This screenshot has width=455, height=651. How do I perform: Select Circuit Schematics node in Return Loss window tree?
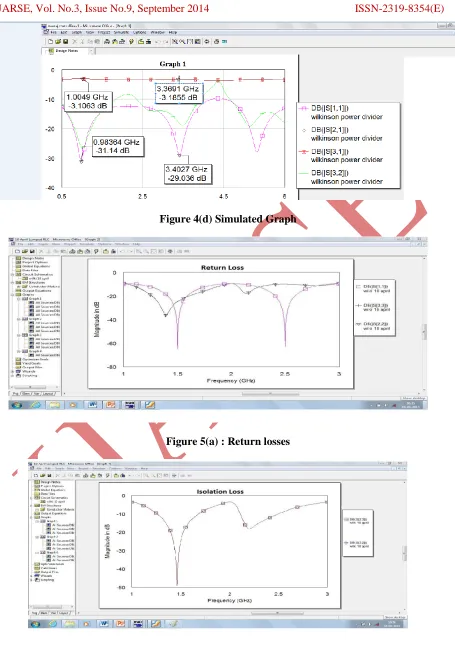pos(39,274)
